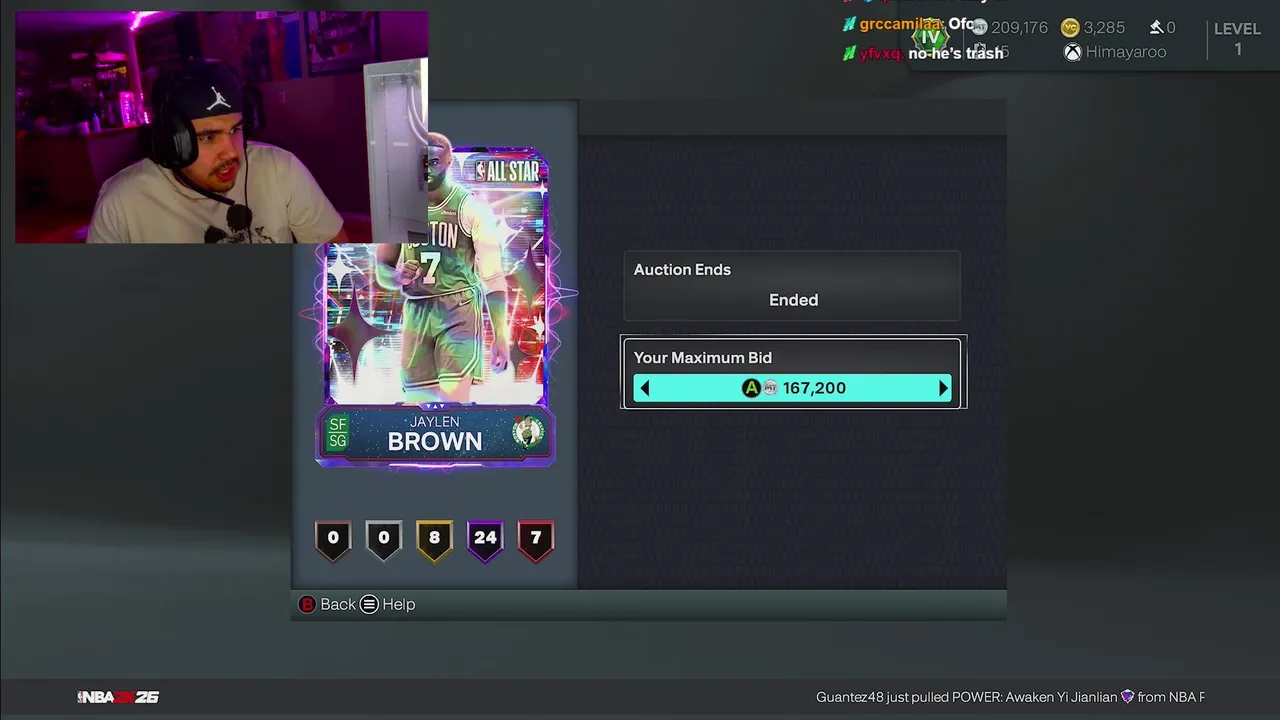Click grccamilaa chat message
The height and width of the screenshot is (720, 1280).
pos(910,24)
